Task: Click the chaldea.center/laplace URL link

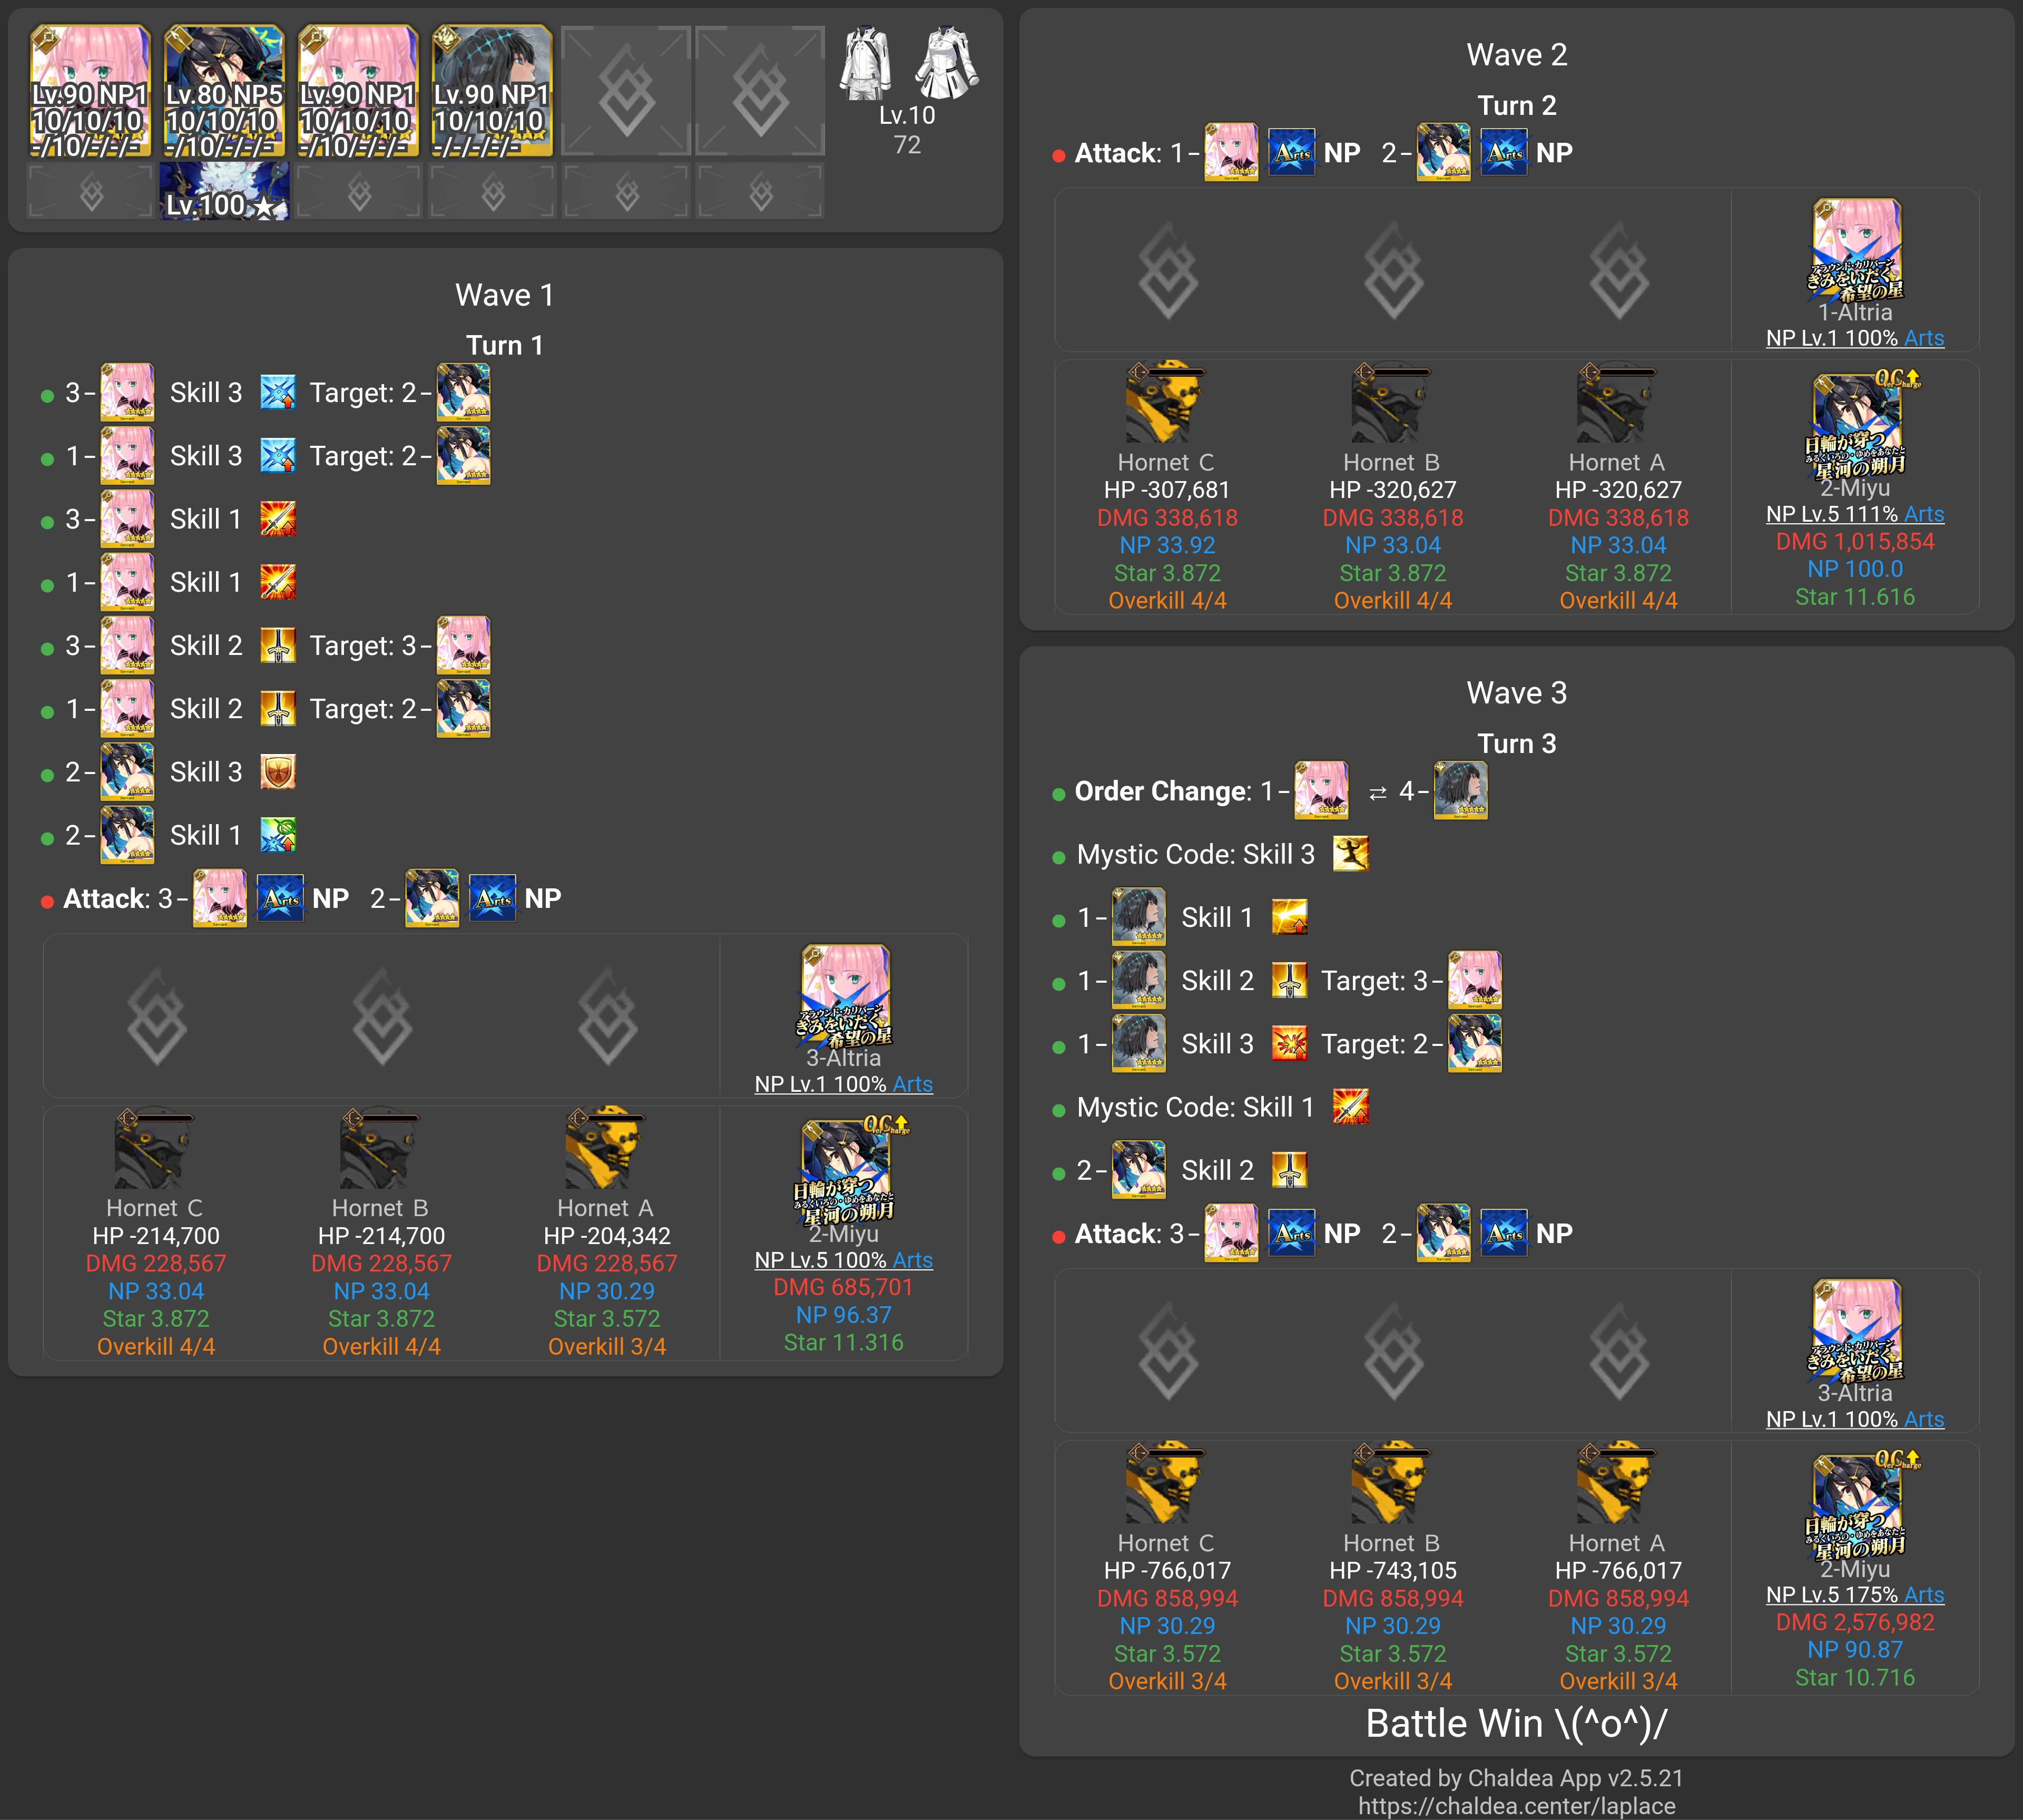Action: point(1516,1806)
